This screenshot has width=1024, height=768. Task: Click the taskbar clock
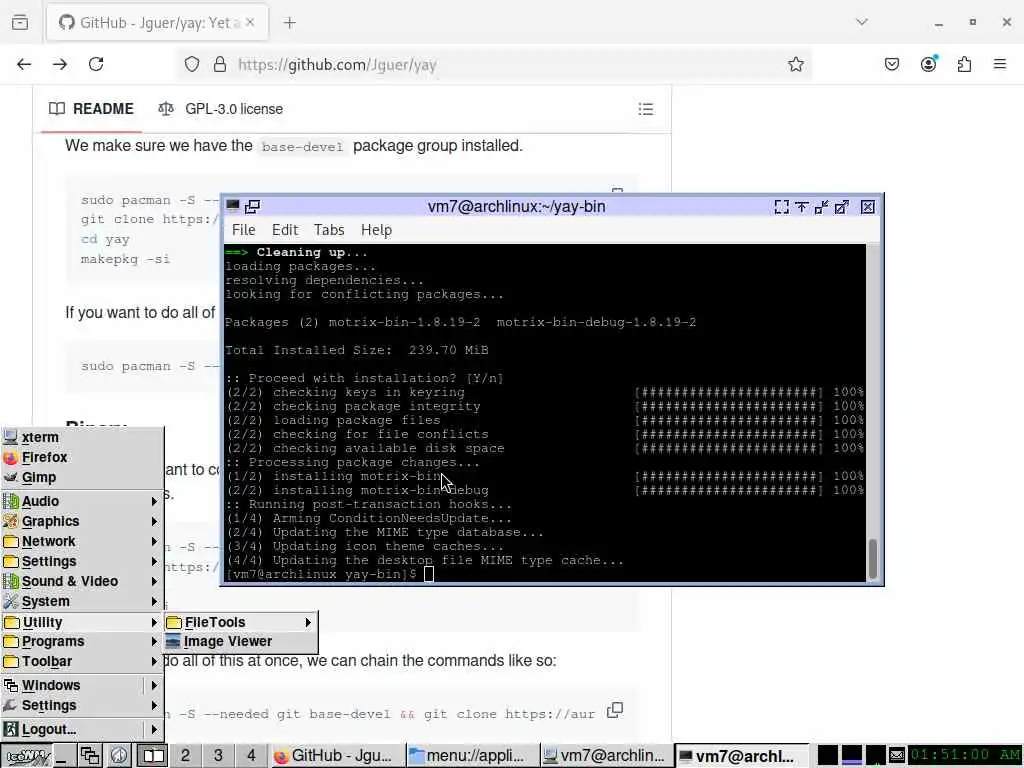[965, 755]
